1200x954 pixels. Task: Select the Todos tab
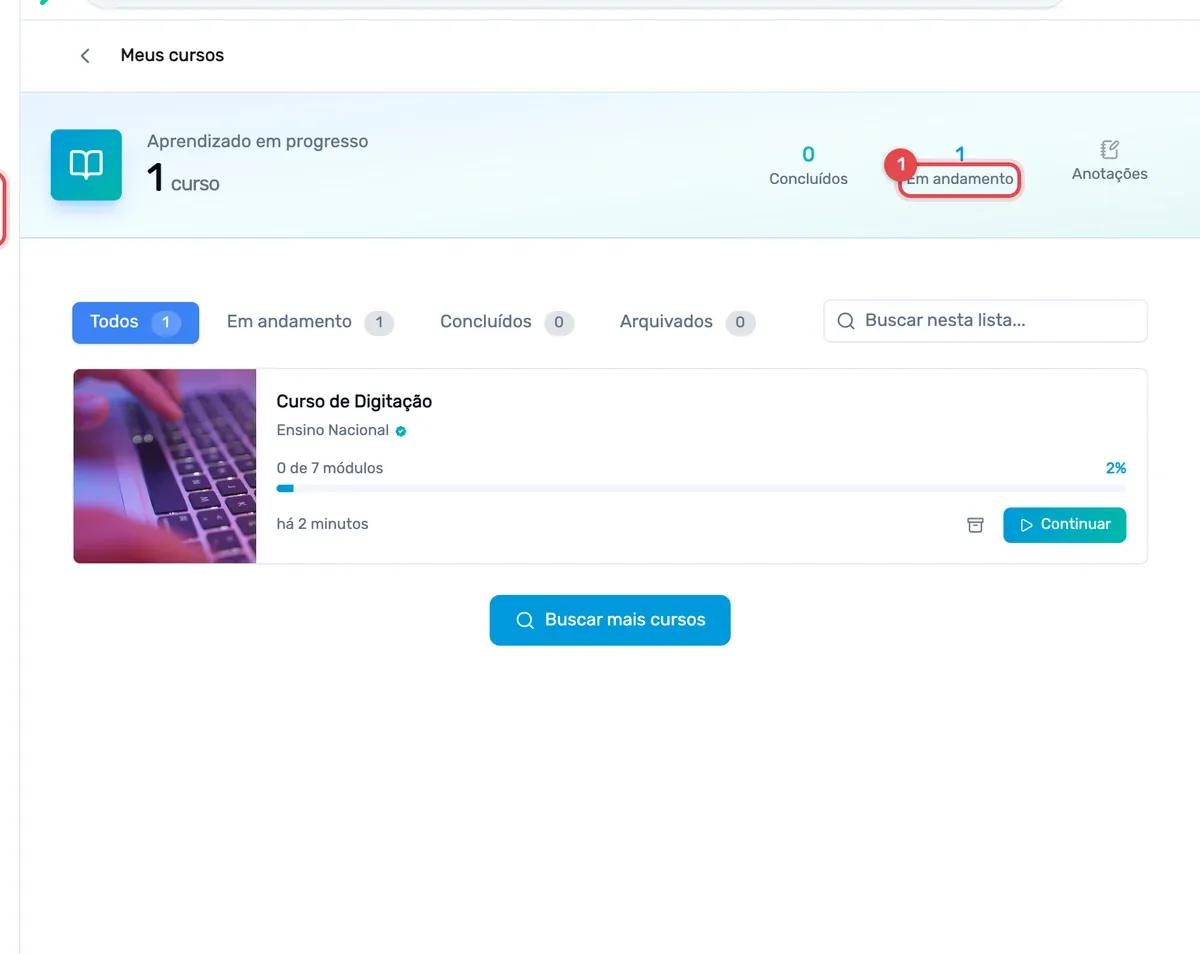(x=135, y=322)
